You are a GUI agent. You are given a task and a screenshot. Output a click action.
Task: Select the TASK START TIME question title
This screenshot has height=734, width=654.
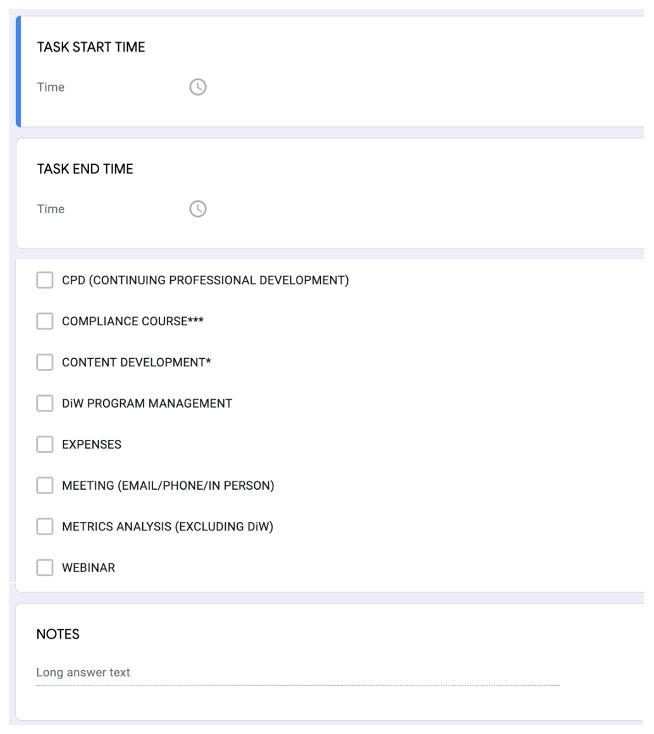(x=91, y=47)
